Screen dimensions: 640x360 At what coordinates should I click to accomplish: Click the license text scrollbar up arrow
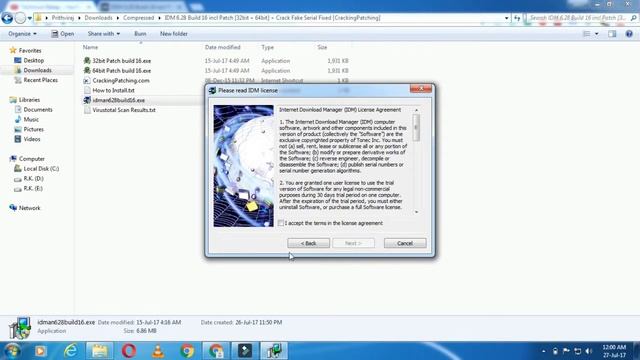click(416, 110)
